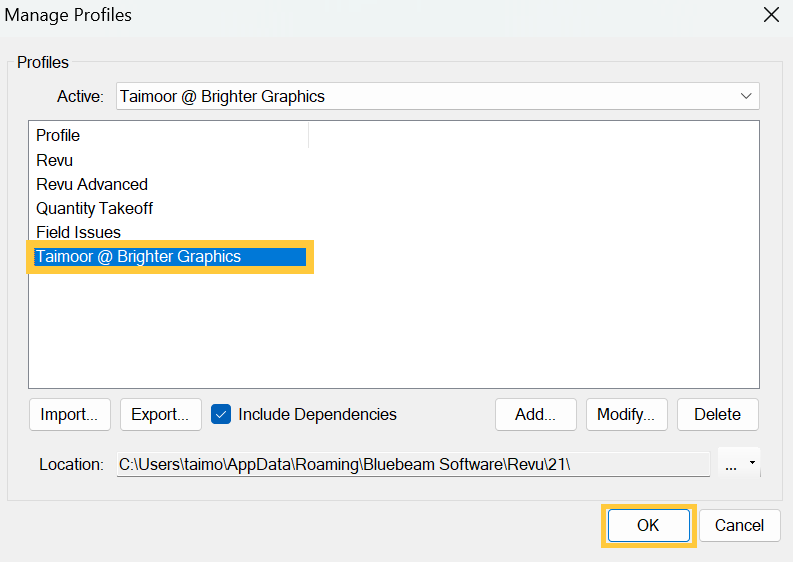
Task: Click the Active combo box profile name text
Action: [222, 96]
